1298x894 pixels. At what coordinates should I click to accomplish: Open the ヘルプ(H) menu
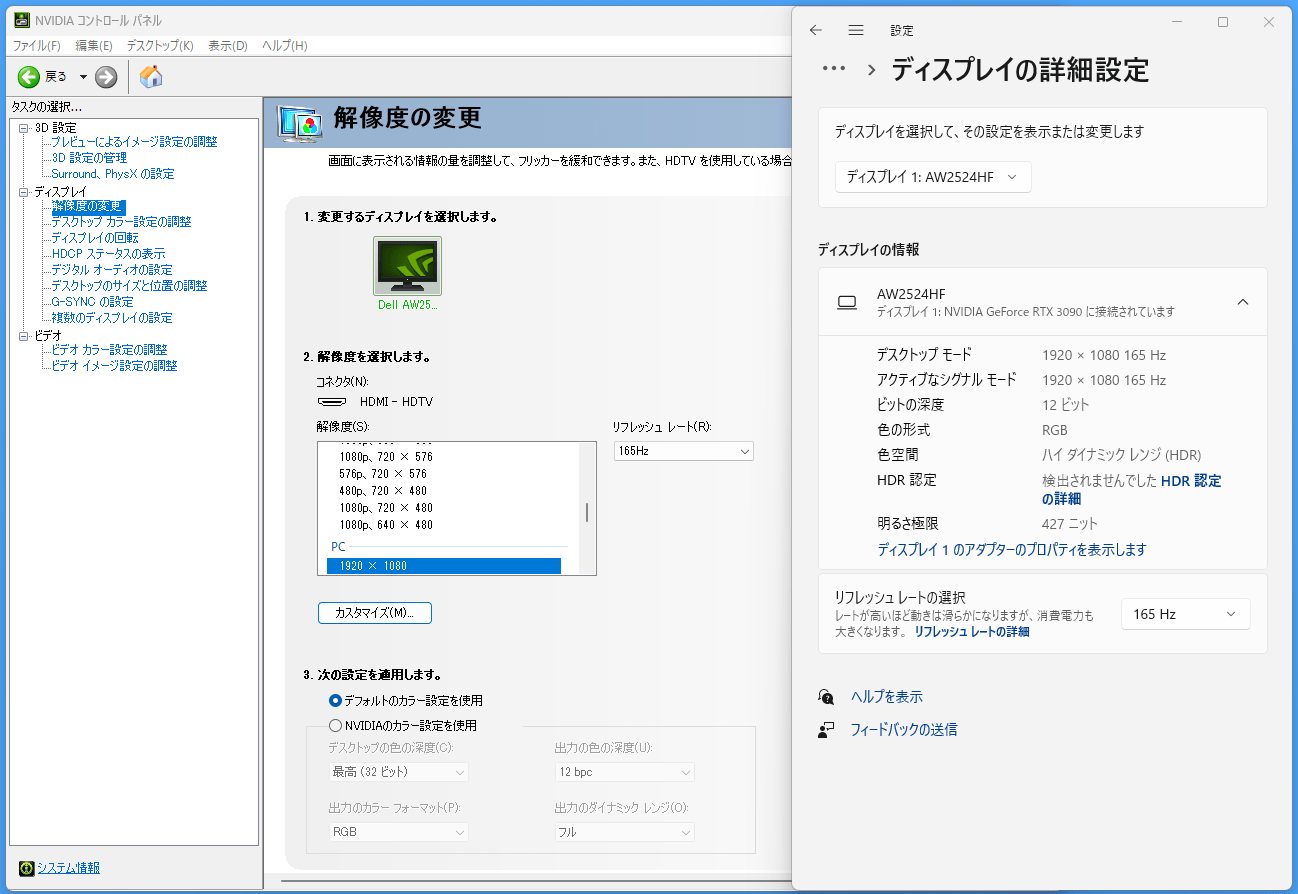[285, 46]
